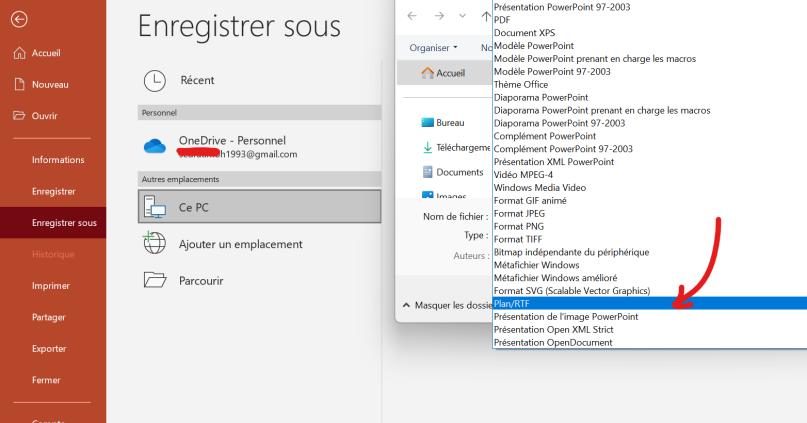This screenshot has height=423, width=807.
Task: Click Parcourir to browse folders
Action: click(x=201, y=281)
